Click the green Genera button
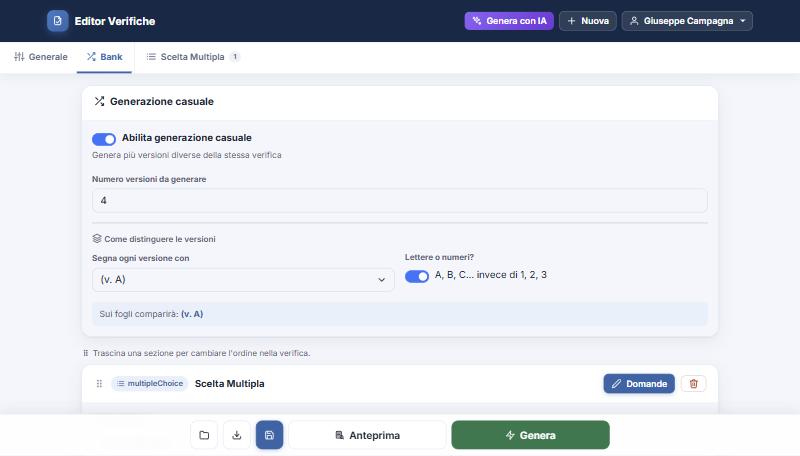Image resolution: width=800 pixels, height=456 pixels. (x=531, y=435)
